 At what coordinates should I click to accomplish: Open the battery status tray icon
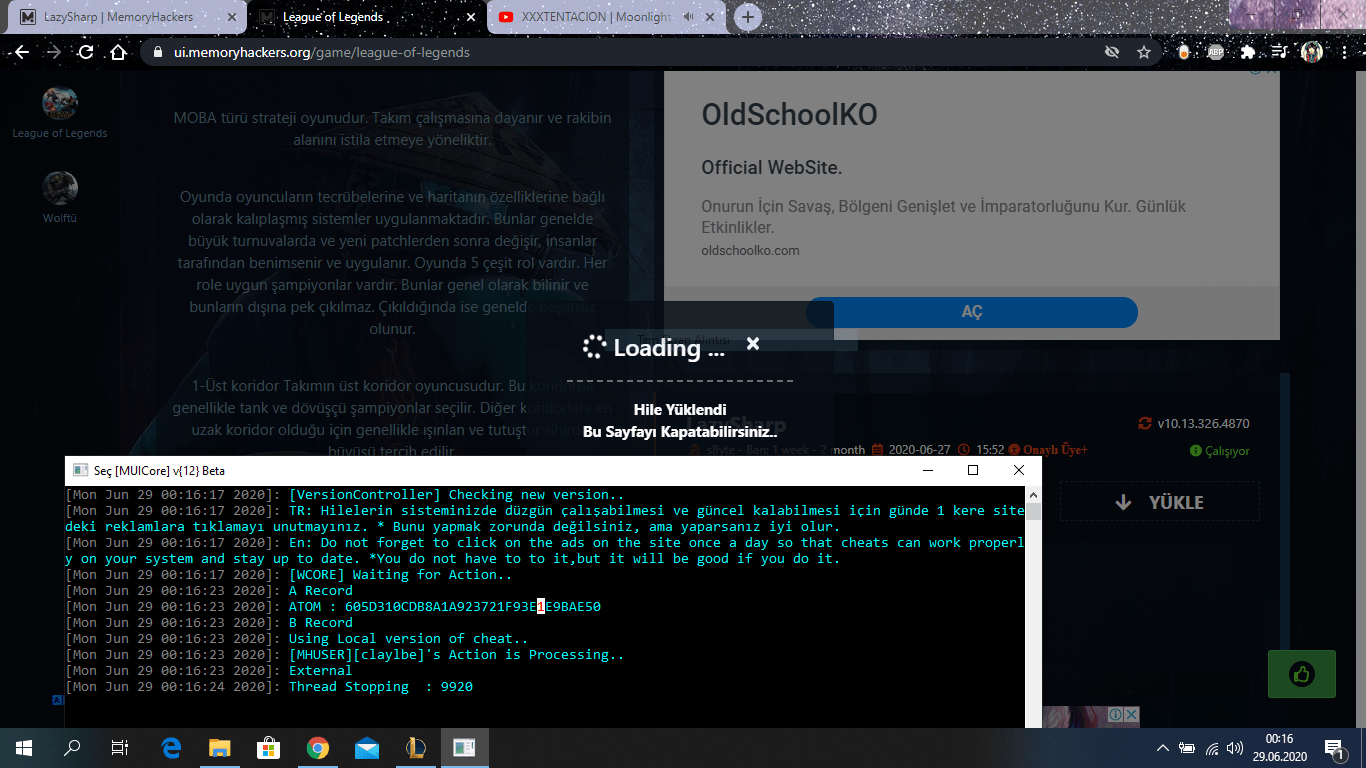(1187, 747)
